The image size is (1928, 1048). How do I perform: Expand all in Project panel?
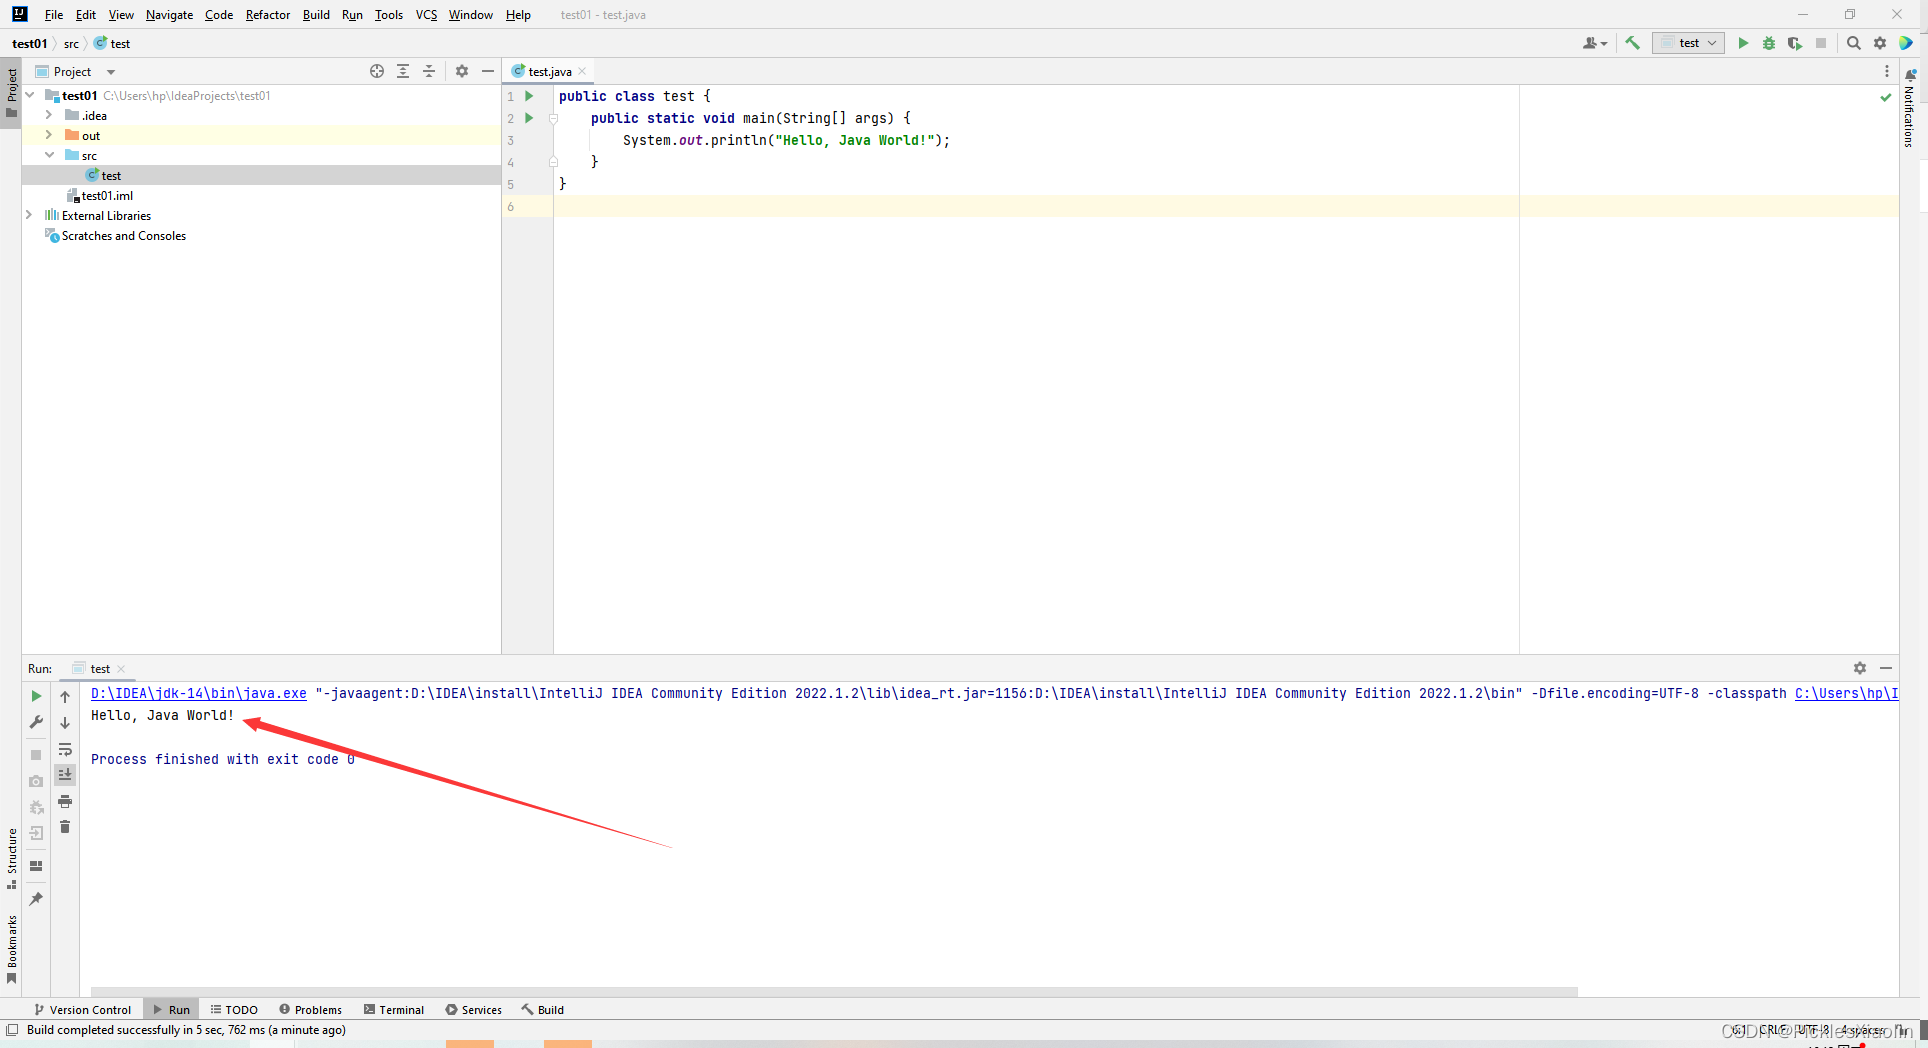403,71
